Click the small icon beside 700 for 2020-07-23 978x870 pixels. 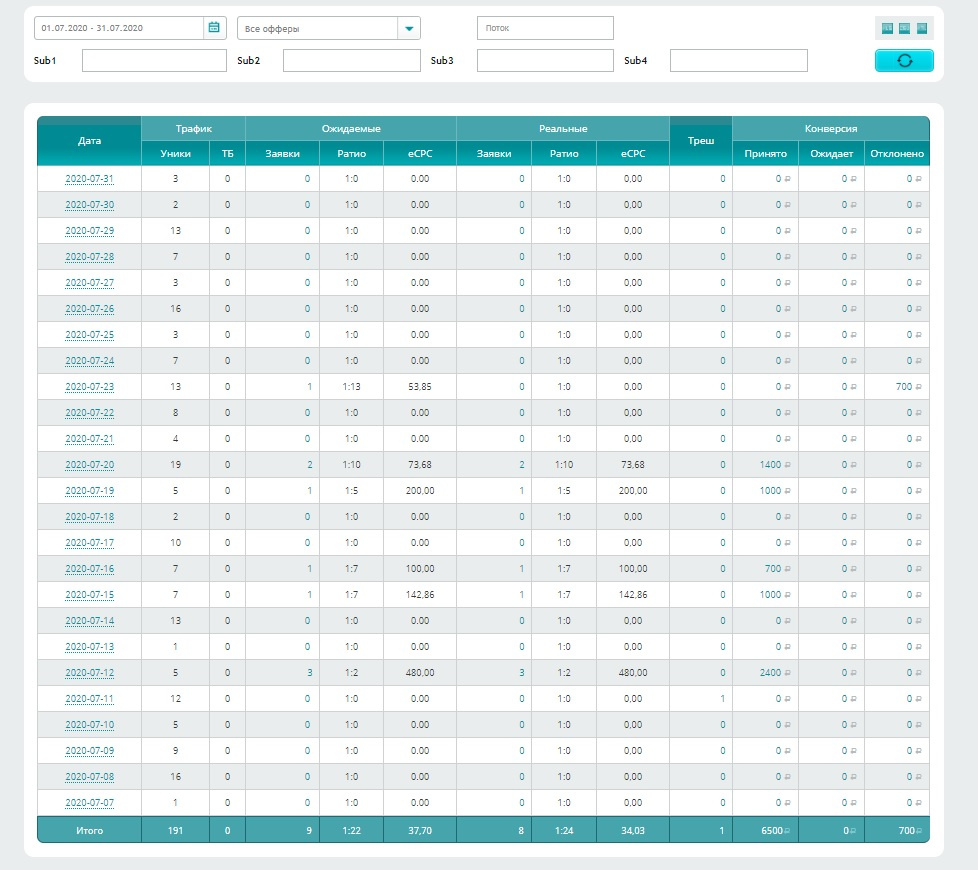pos(919,387)
